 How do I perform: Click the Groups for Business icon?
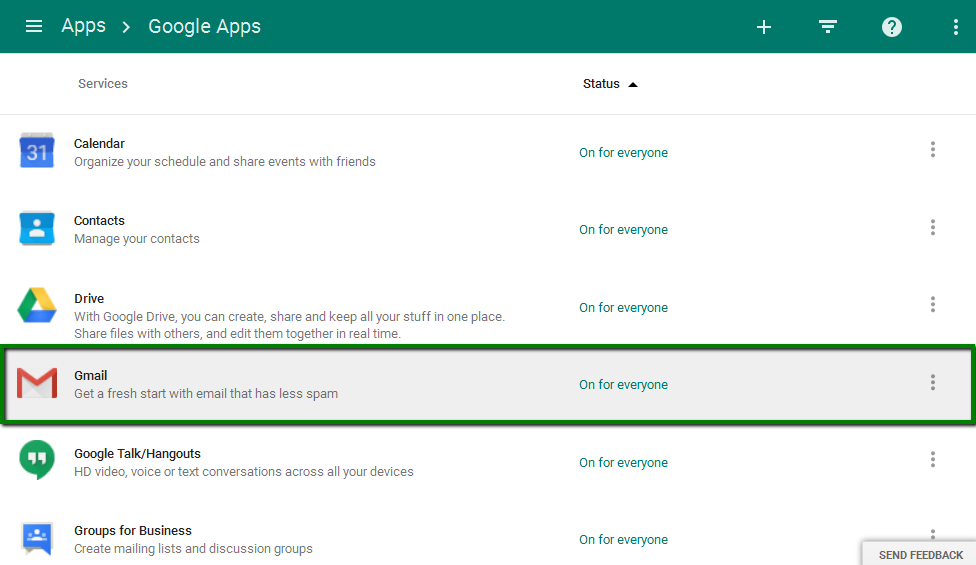point(37,538)
